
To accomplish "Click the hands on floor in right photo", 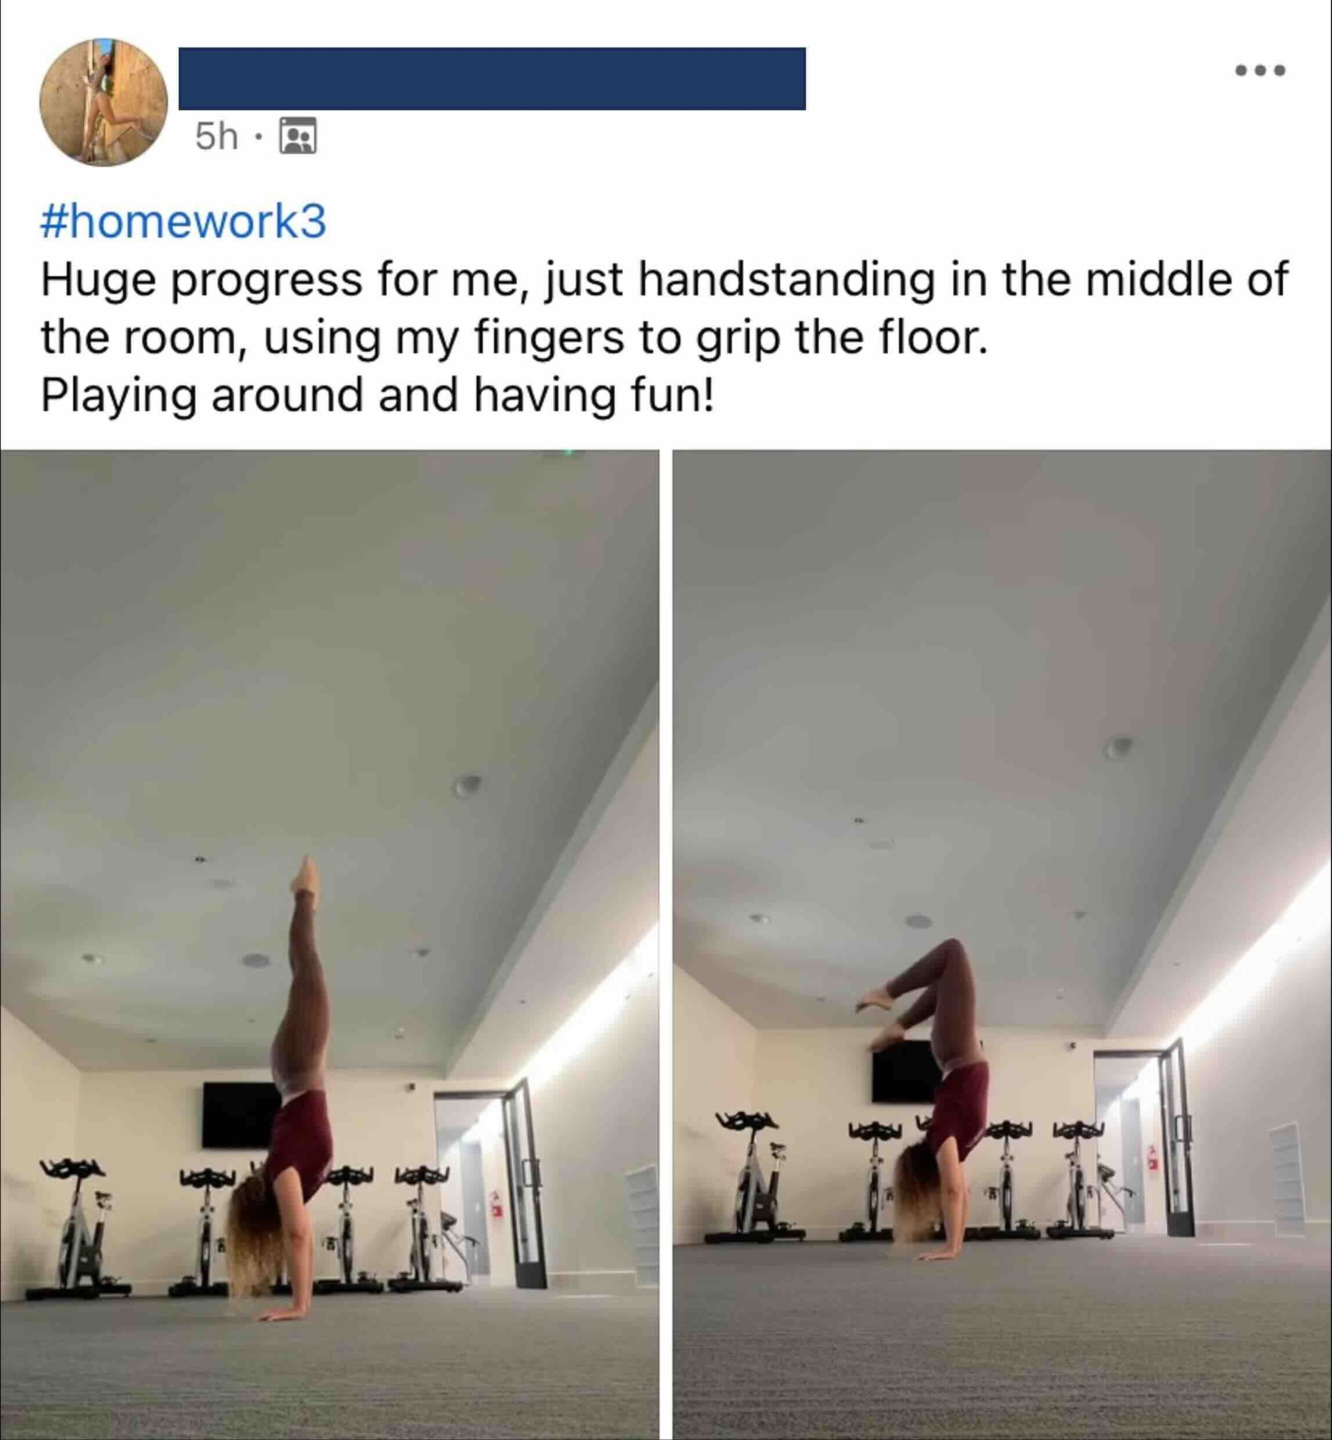I will (940, 1252).
